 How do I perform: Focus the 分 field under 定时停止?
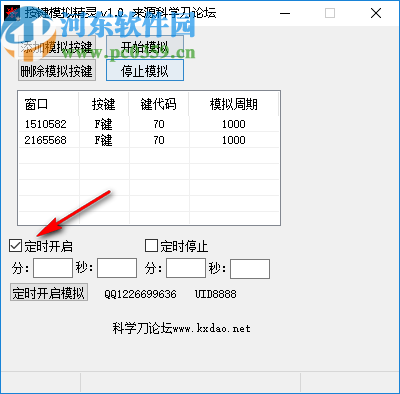pyautogui.click(x=186, y=269)
